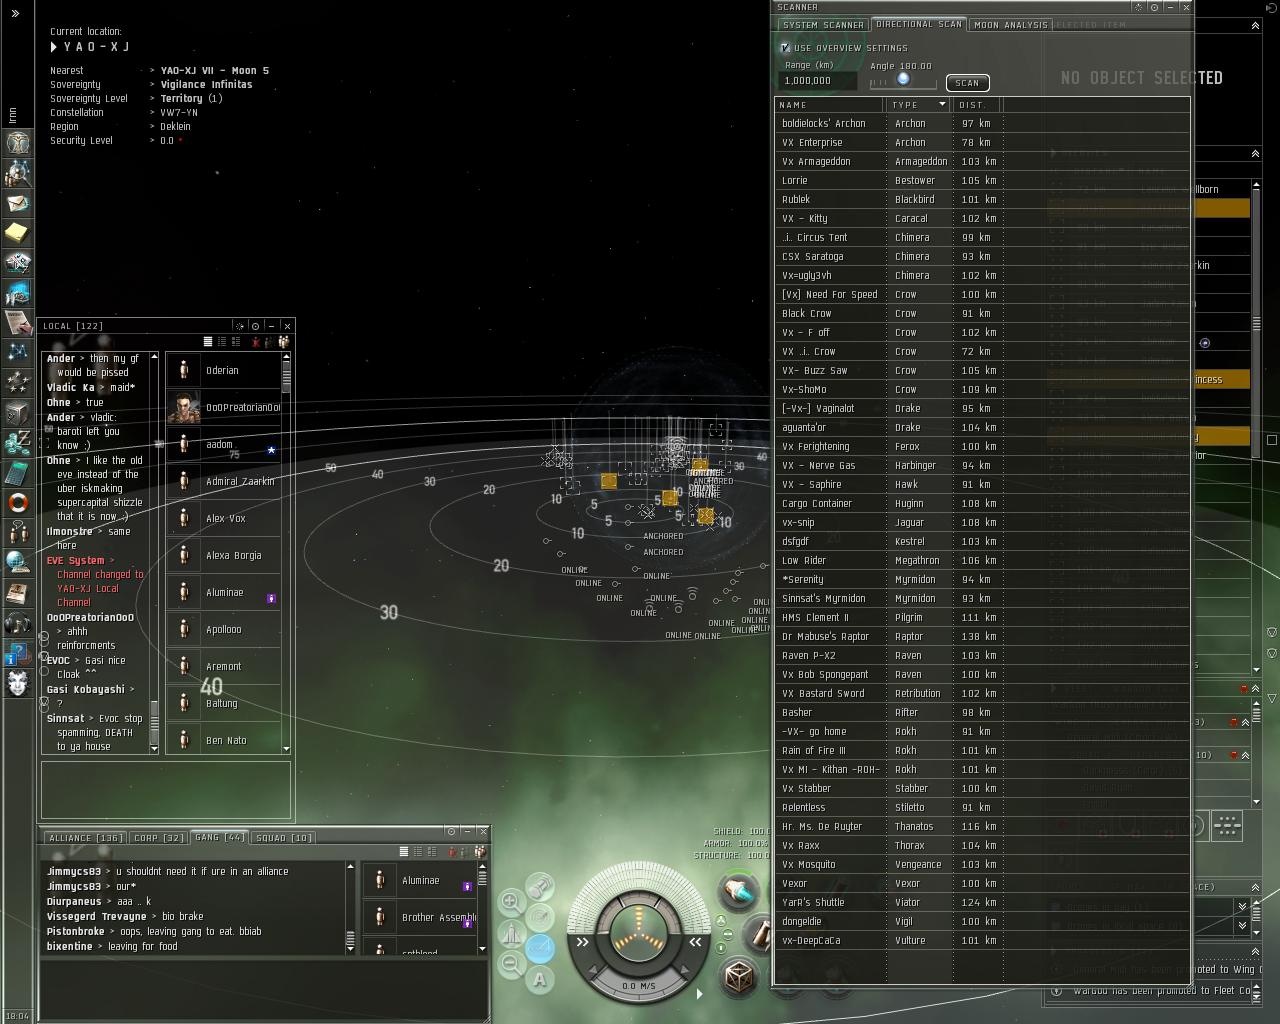
Task: Open the chat channels speech-bubble icon
Action: coord(18,532)
